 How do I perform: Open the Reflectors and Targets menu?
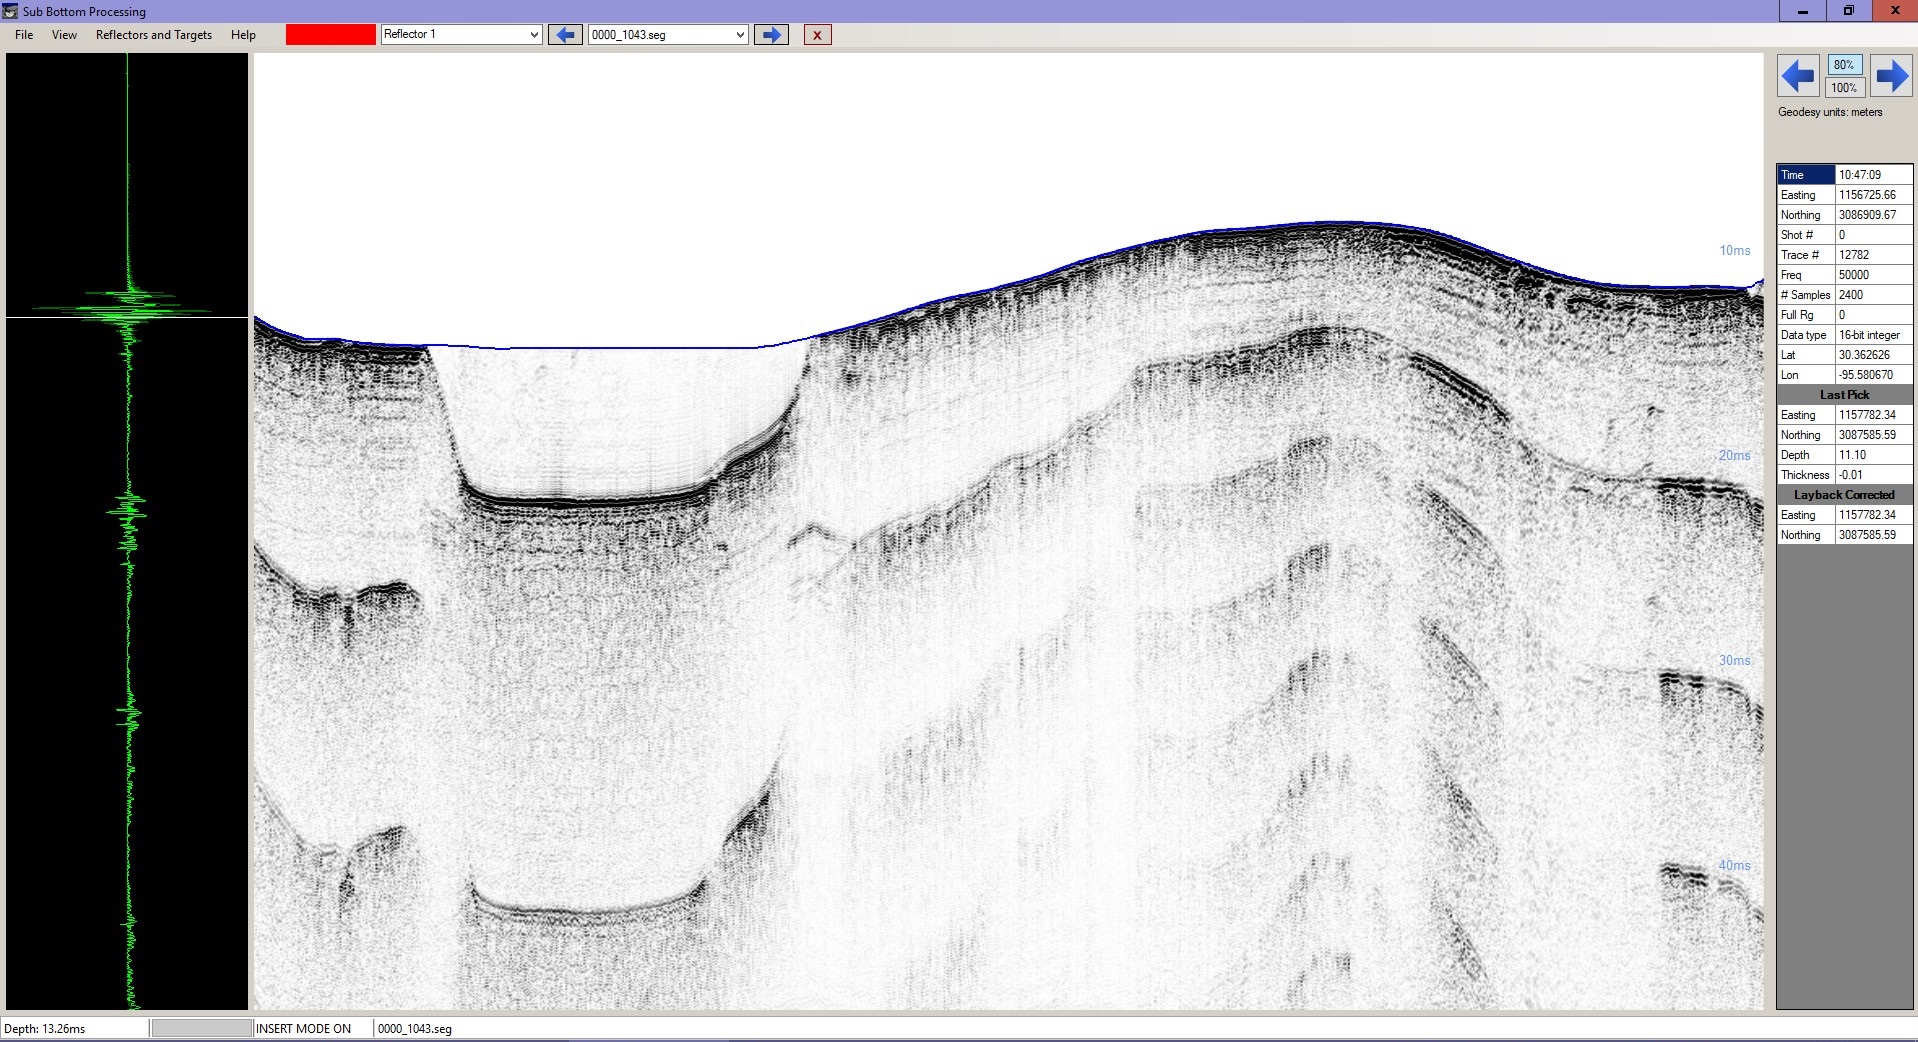point(154,35)
